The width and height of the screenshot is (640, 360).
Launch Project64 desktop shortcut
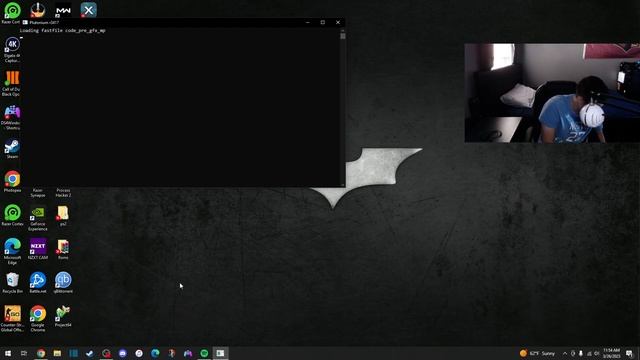pos(63,316)
